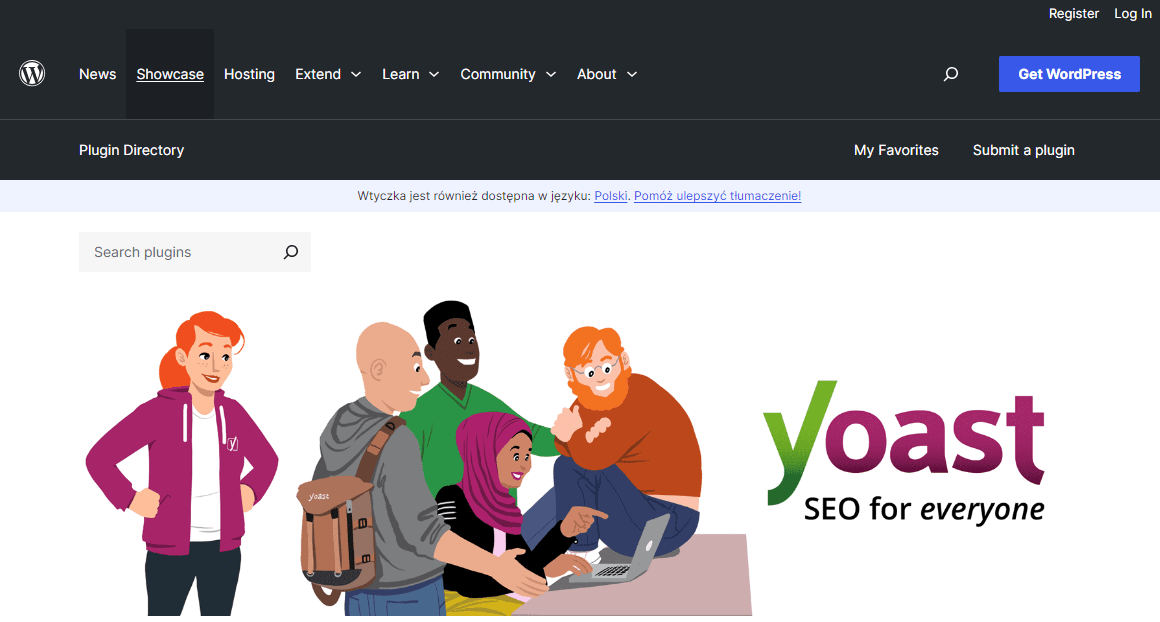Go to the Plugin Directory
Image resolution: width=1160 pixels, height=622 pixels.
(131, 150)
